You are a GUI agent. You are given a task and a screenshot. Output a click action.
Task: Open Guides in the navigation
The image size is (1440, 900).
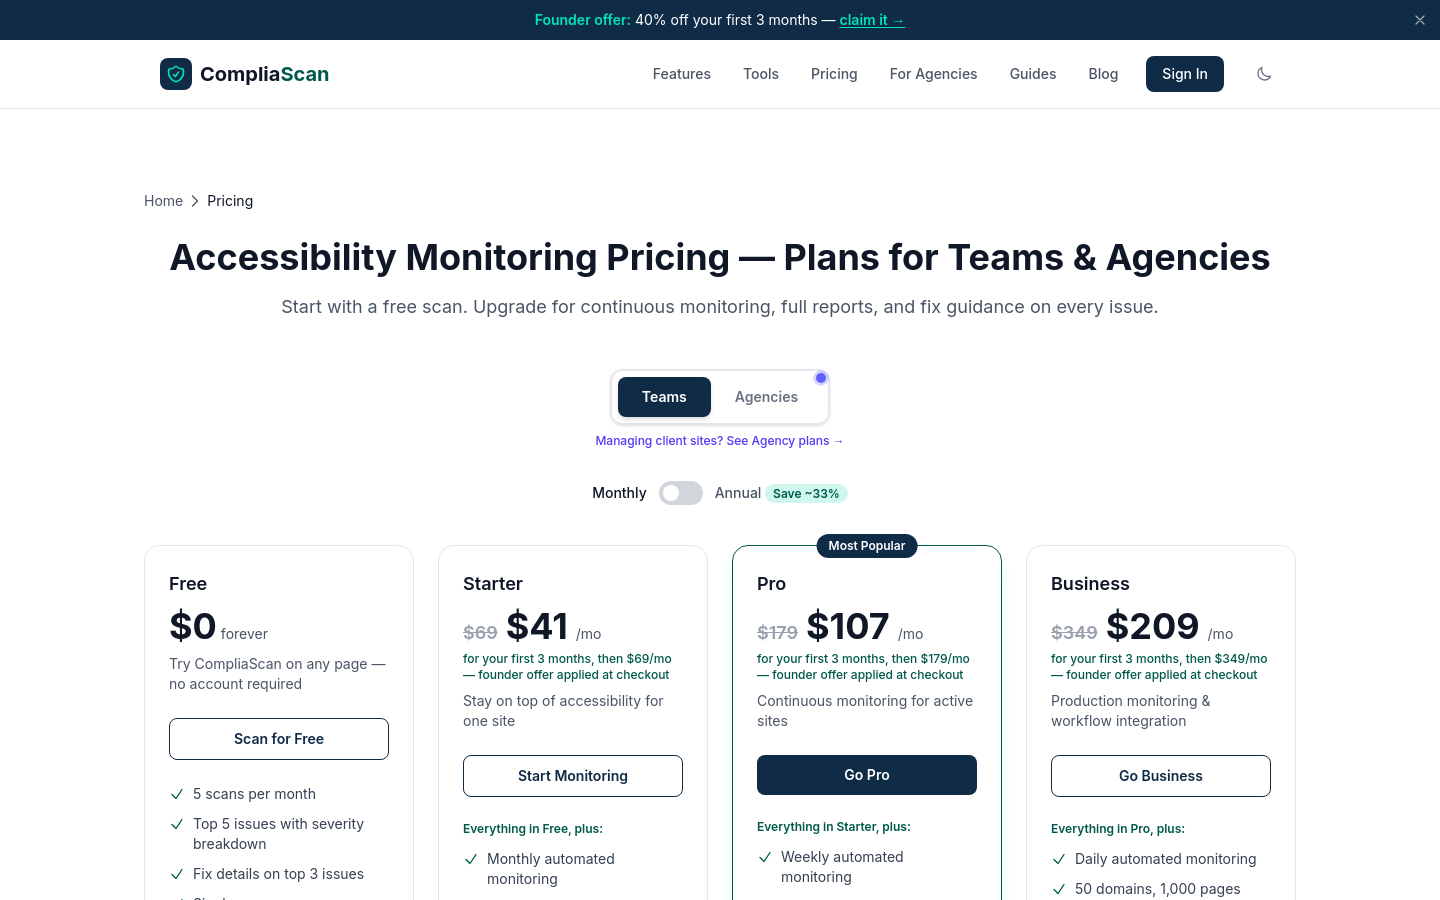[x=1033, y=74]
